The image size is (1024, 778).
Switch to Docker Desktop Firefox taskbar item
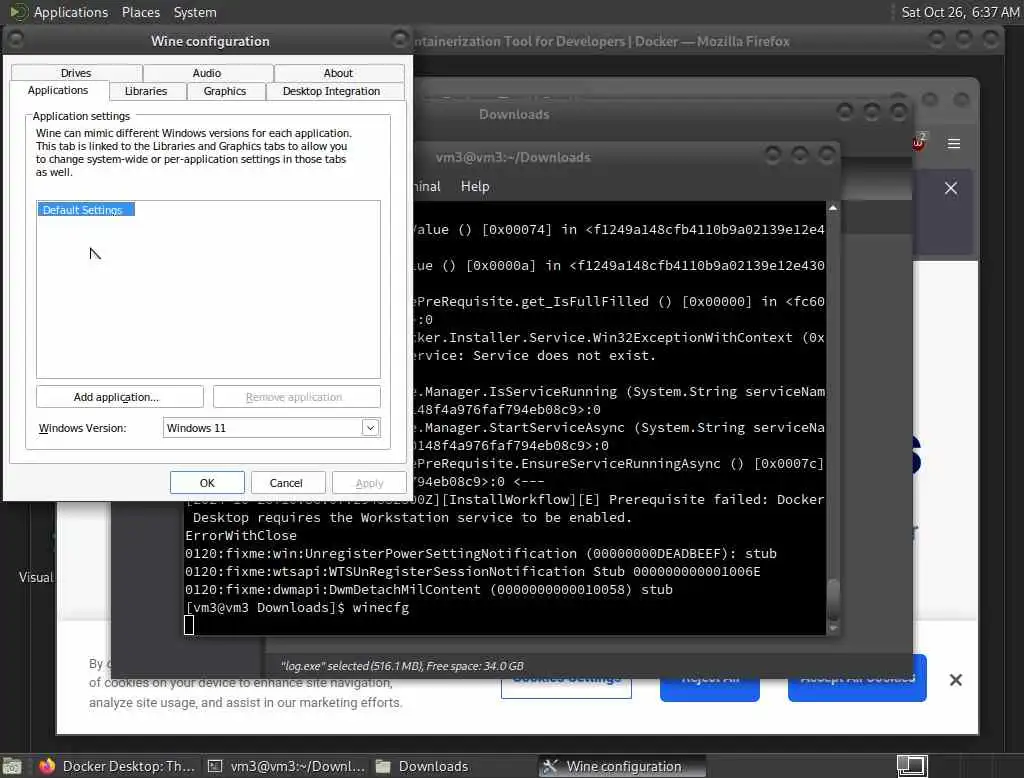coord(116,766)
